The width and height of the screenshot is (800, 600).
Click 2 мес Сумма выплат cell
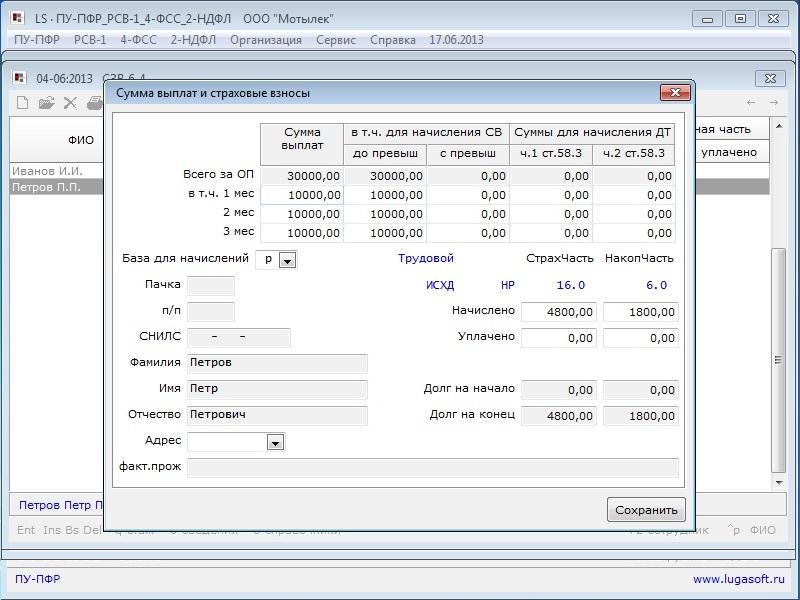coord(302,214)
